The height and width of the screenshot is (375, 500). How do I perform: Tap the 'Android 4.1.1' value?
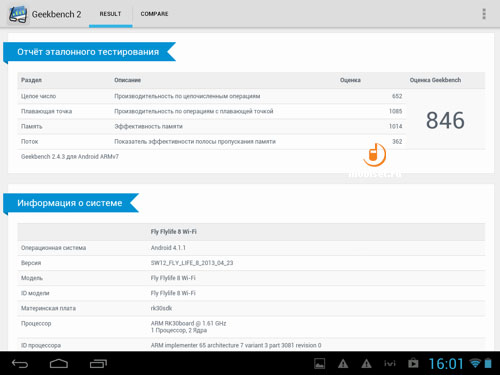coord(168,248)
